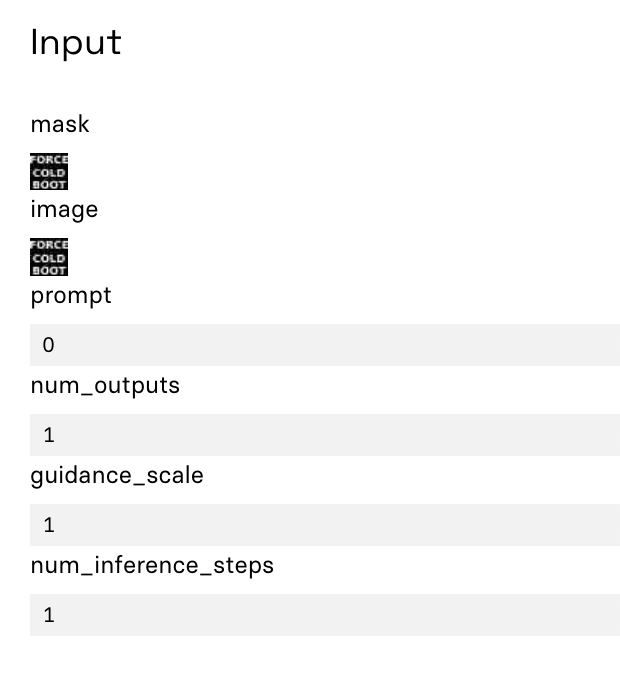The height and width of the screenshot is (686, 620).
Task: Click the word BOOT in image thumbnail
Action: pos(49,270)
